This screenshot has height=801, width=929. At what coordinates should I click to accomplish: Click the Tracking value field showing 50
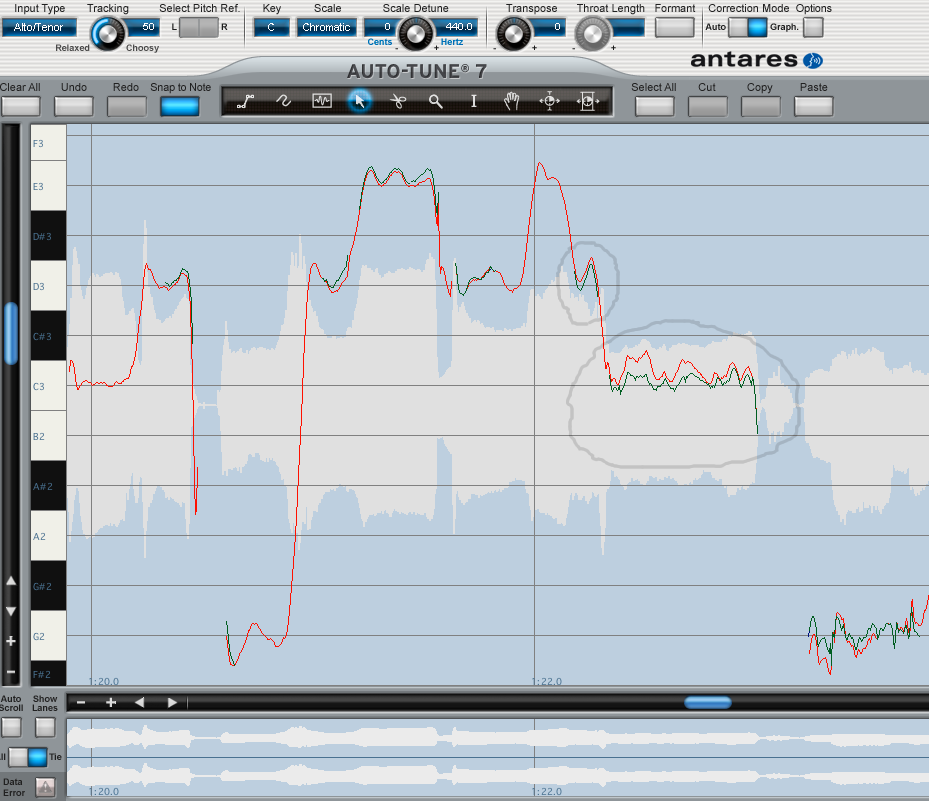pos(142,27)
